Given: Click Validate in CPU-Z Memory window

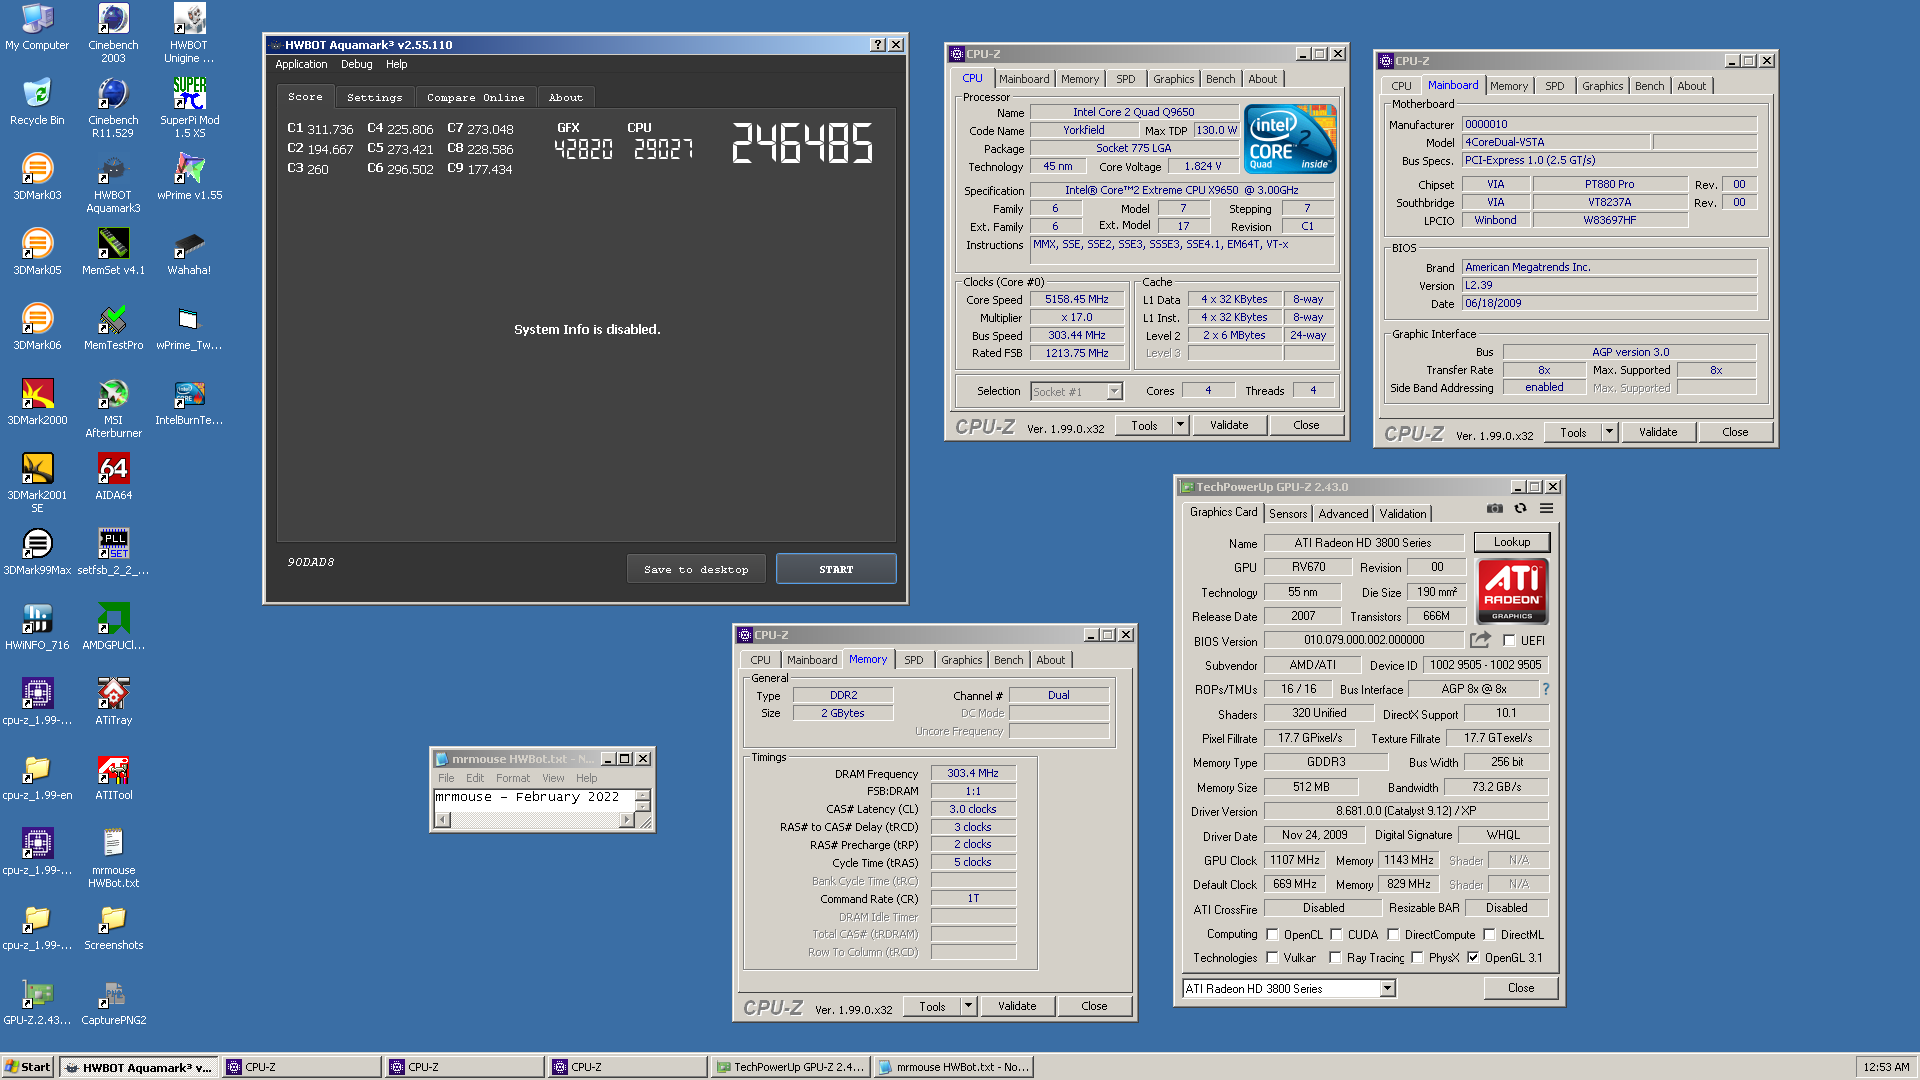Looking at the screenshot, I should point(1016,1006).
